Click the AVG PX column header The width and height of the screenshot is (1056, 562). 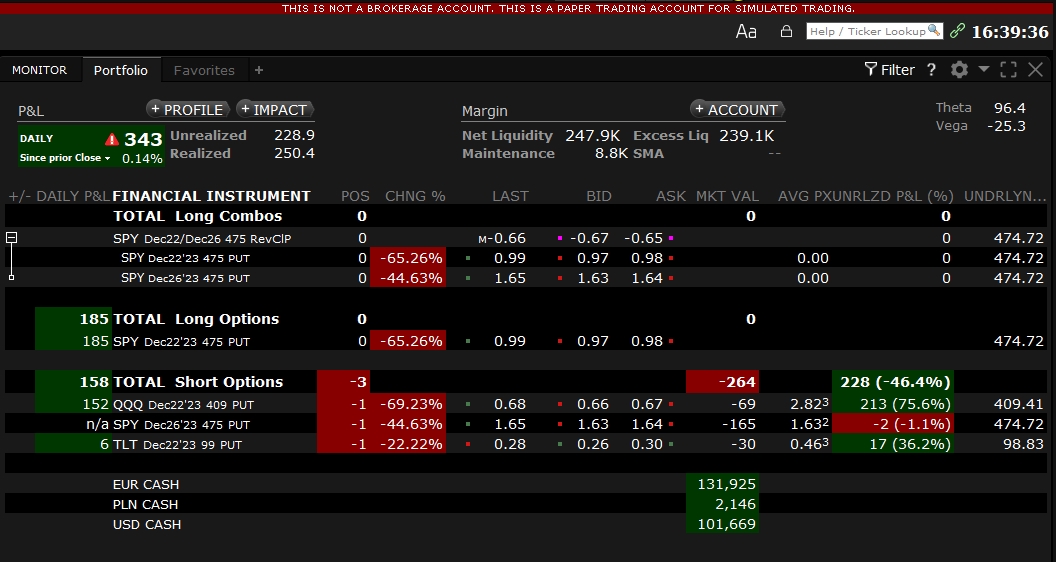click(803, 196)
